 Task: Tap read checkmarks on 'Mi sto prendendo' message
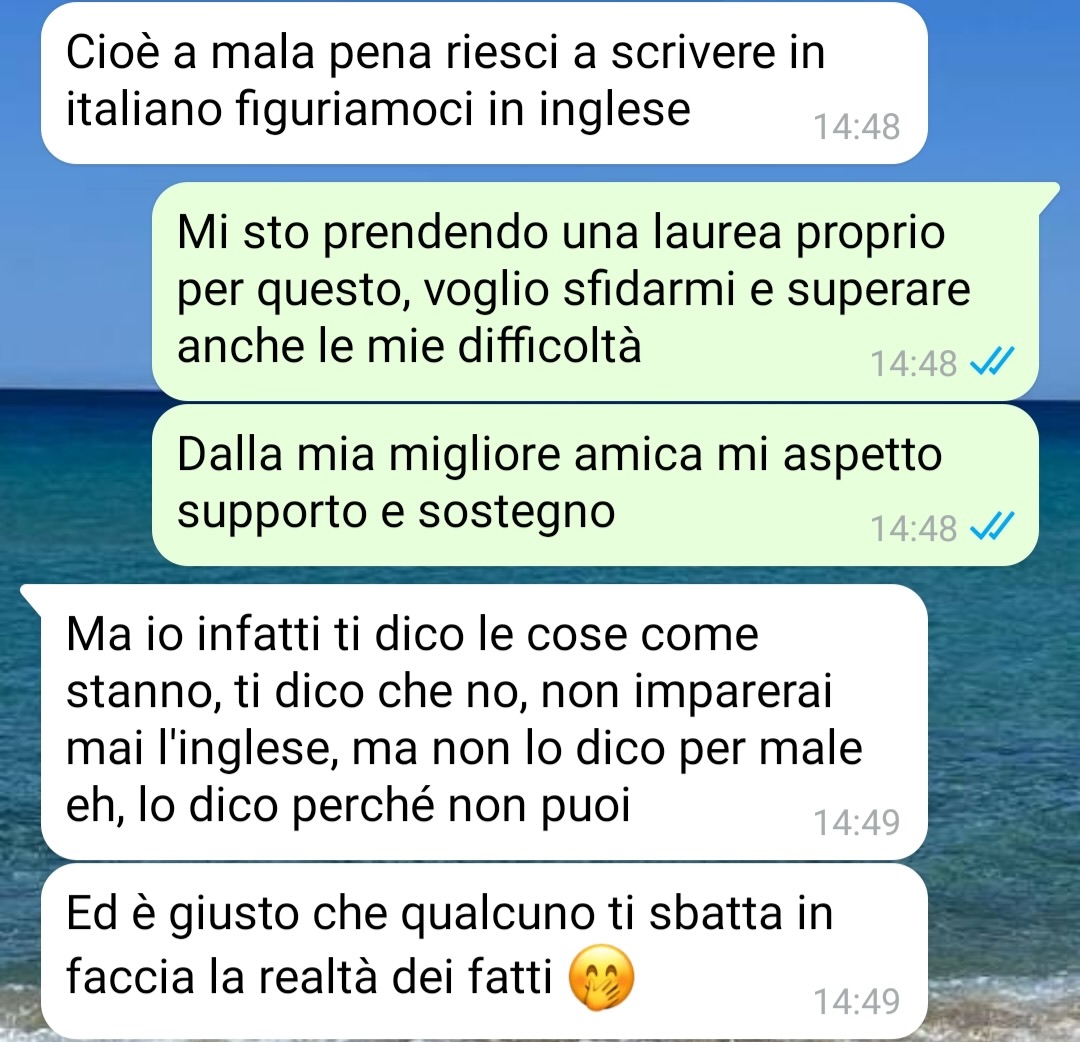click(992, 362)
